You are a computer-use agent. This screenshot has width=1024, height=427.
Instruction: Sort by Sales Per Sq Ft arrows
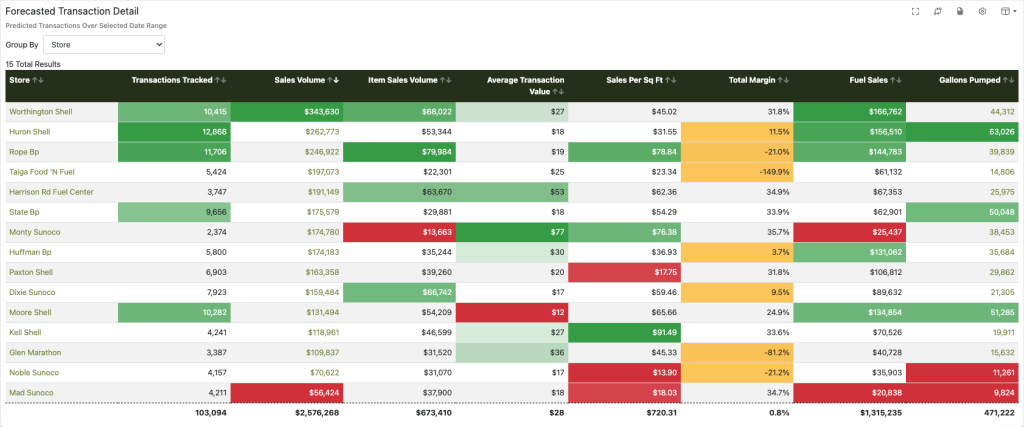tap(671, 80)
